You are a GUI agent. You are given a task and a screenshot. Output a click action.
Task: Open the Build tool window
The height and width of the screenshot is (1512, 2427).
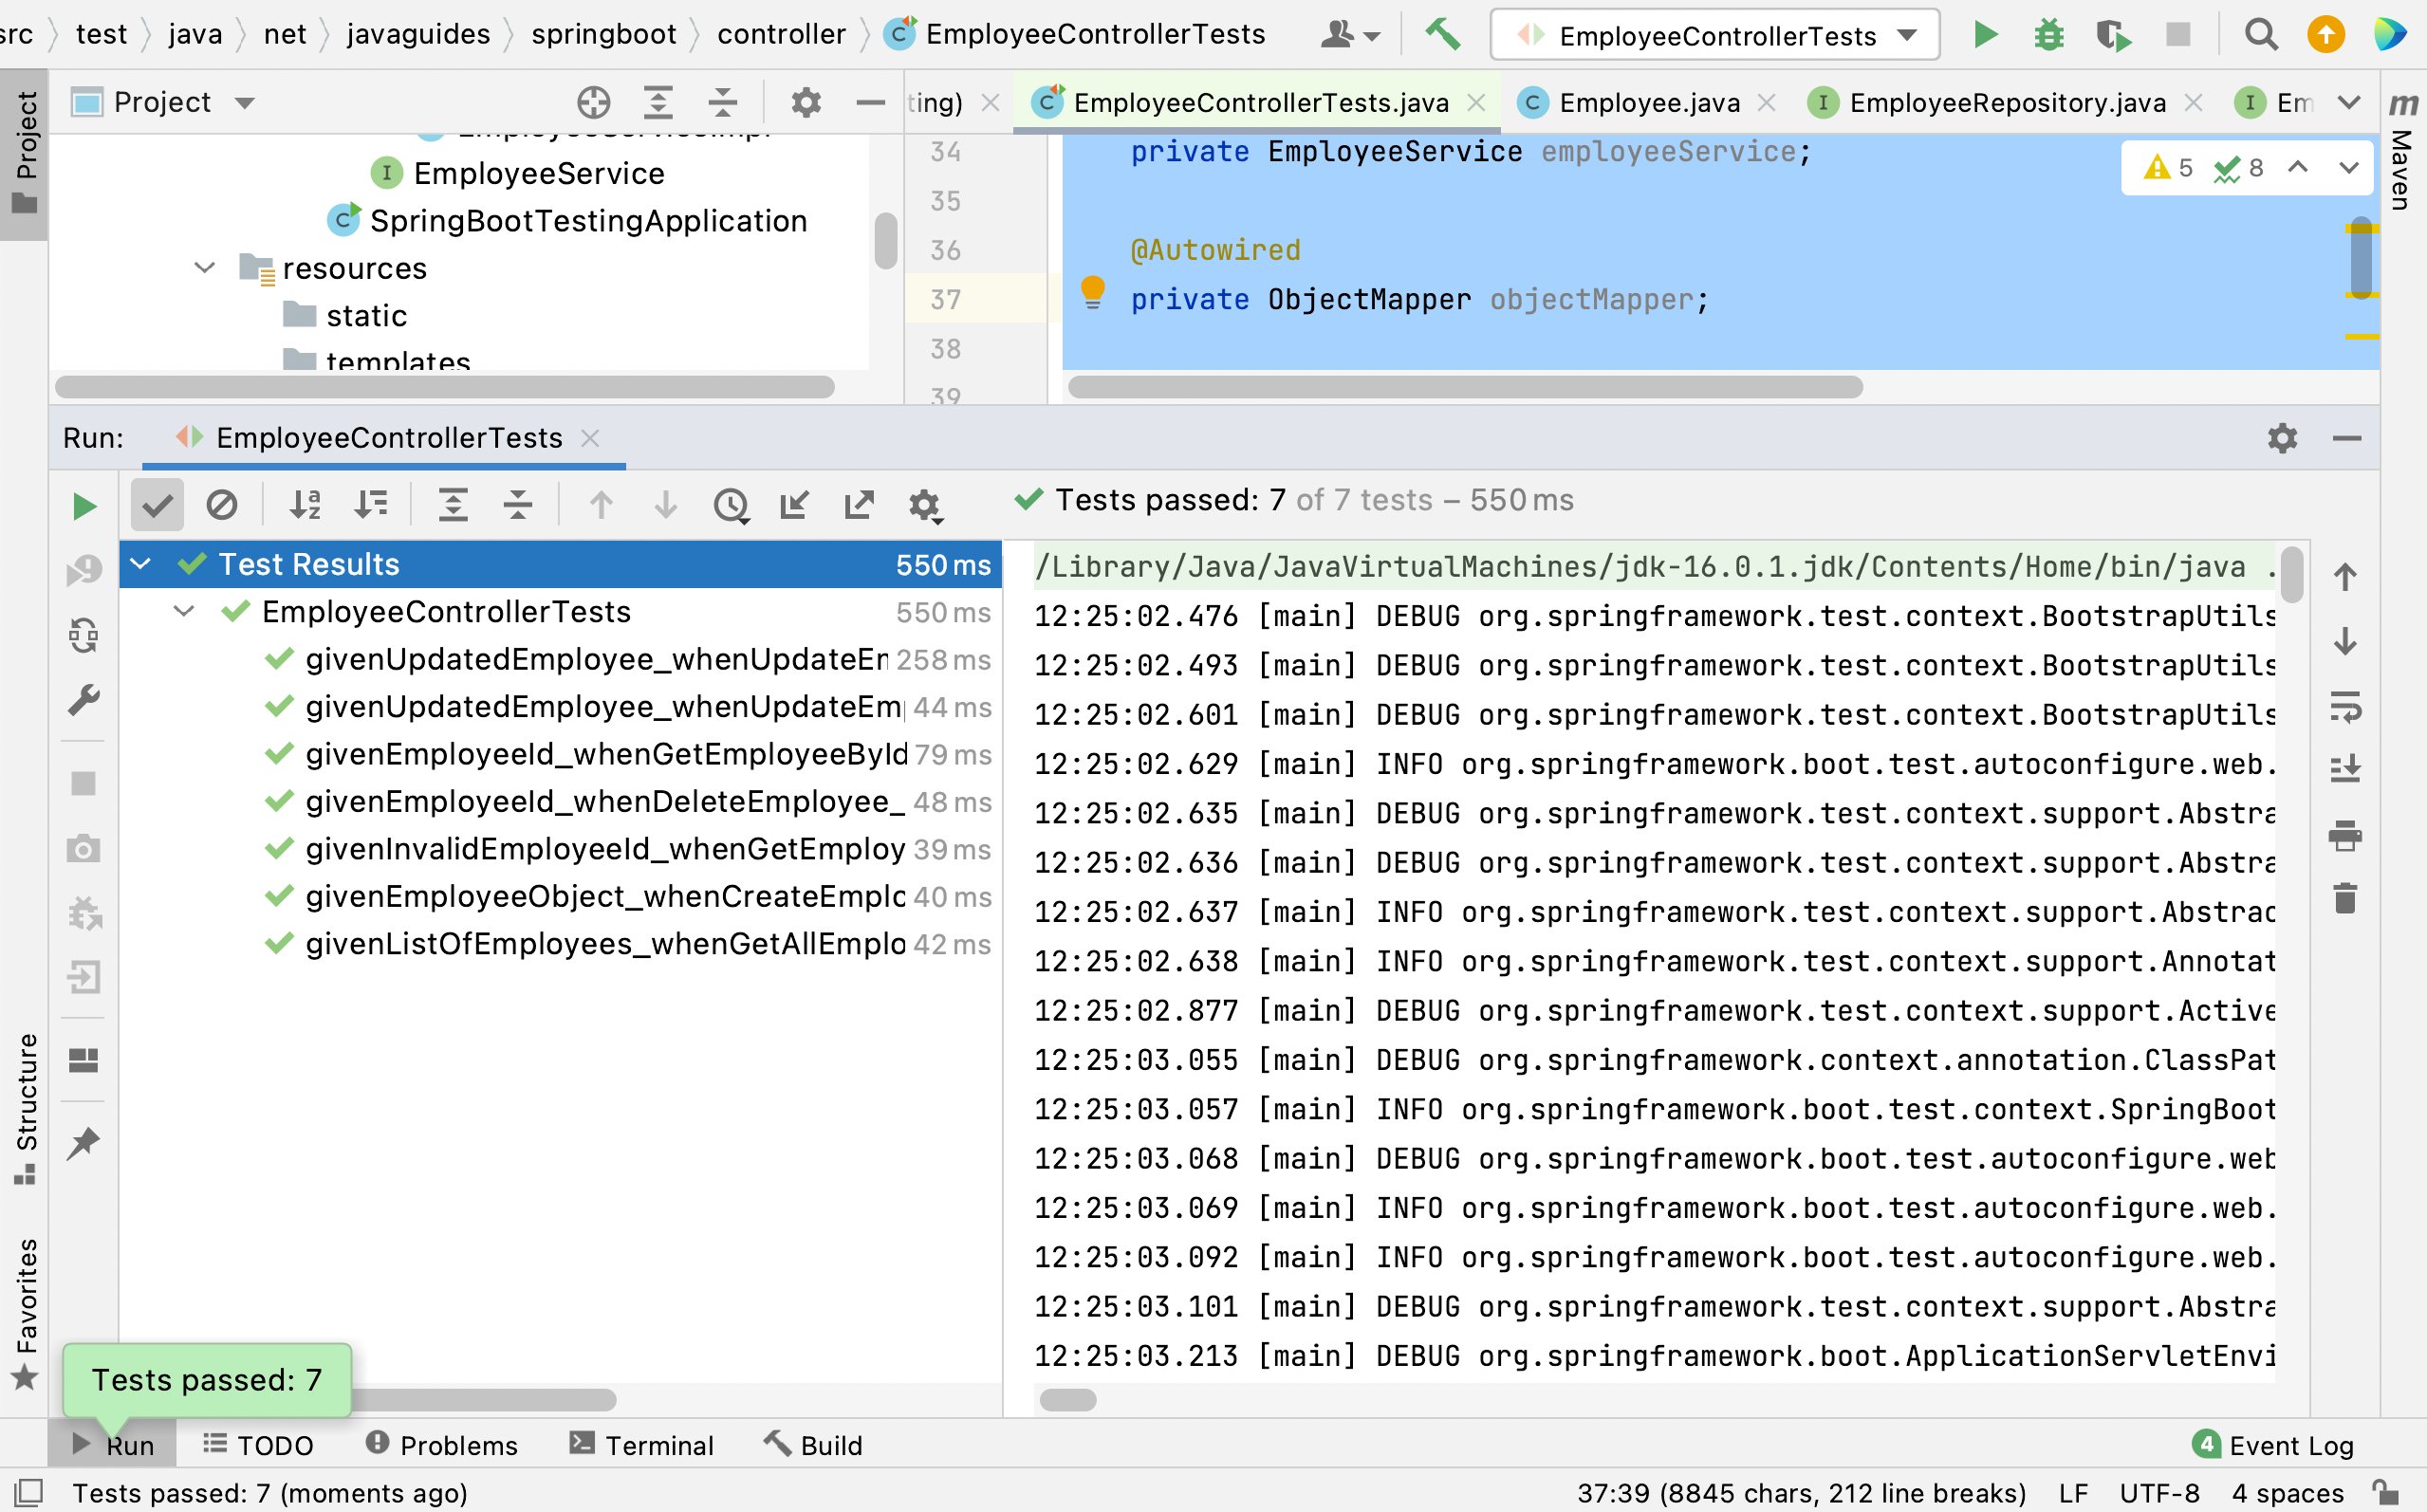(812, 1445)
